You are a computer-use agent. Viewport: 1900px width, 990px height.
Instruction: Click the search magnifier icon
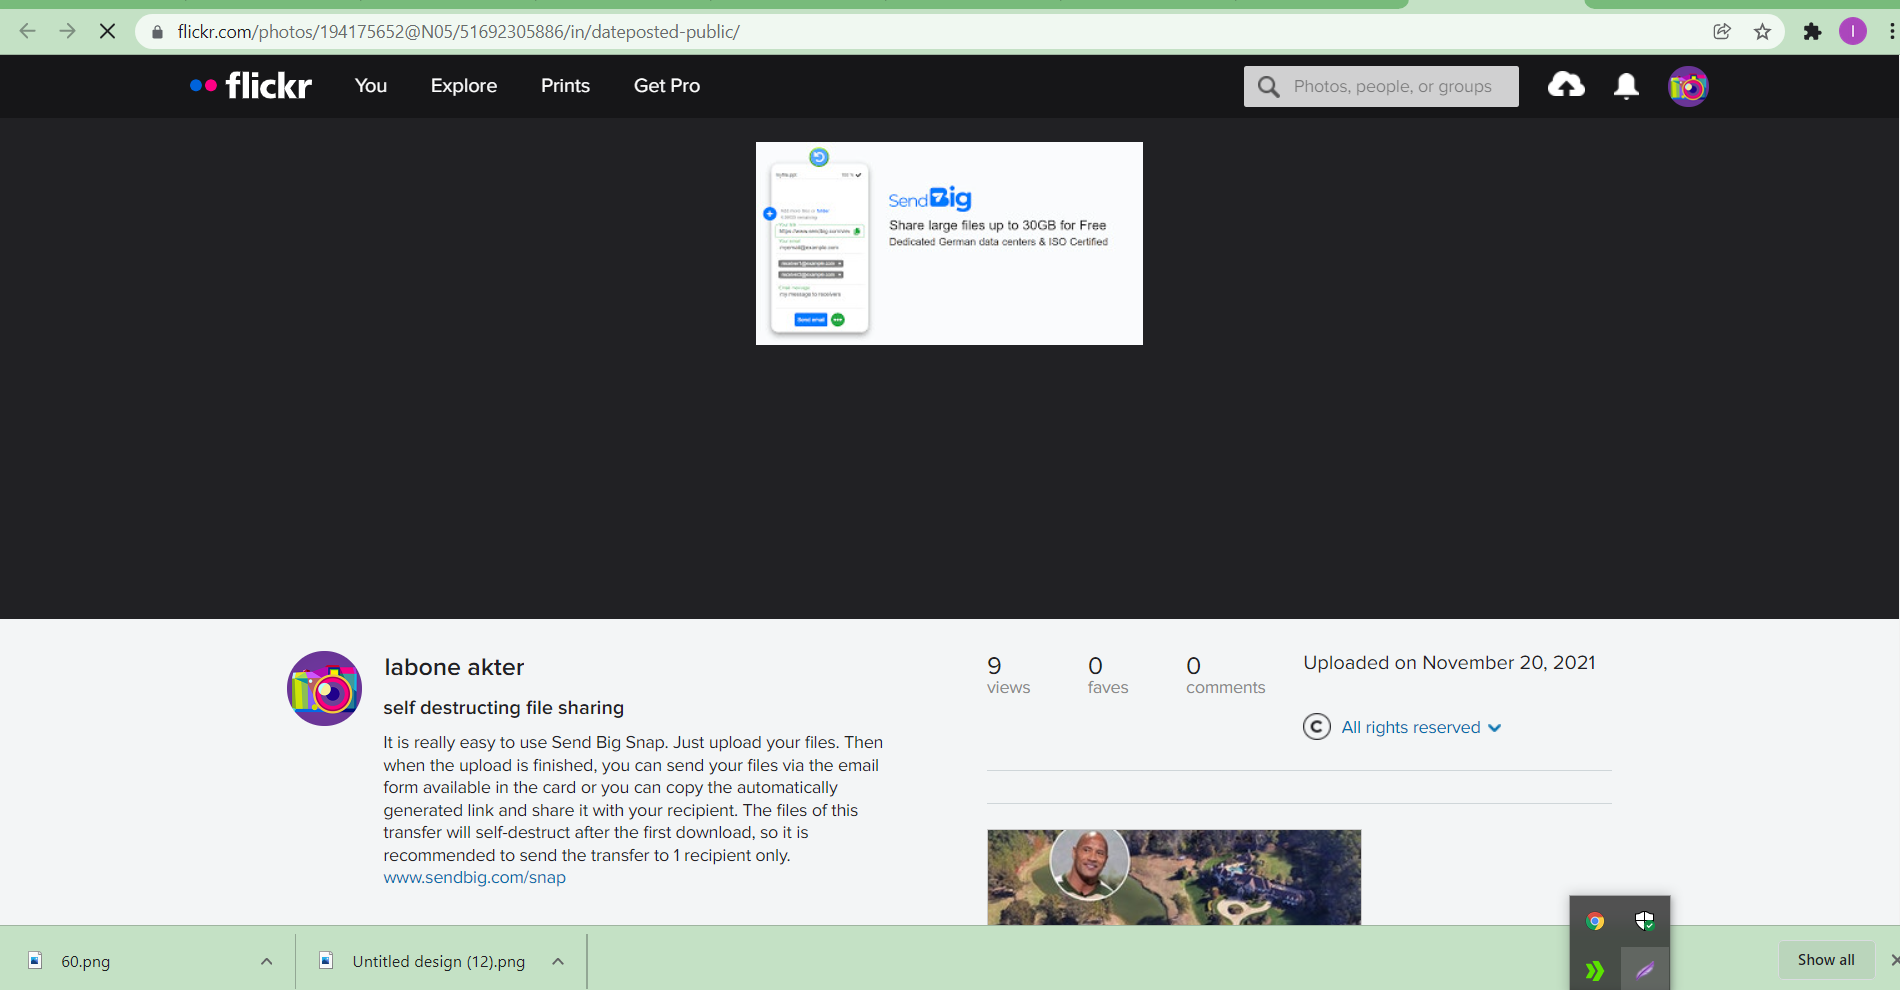click(1268, 86)
